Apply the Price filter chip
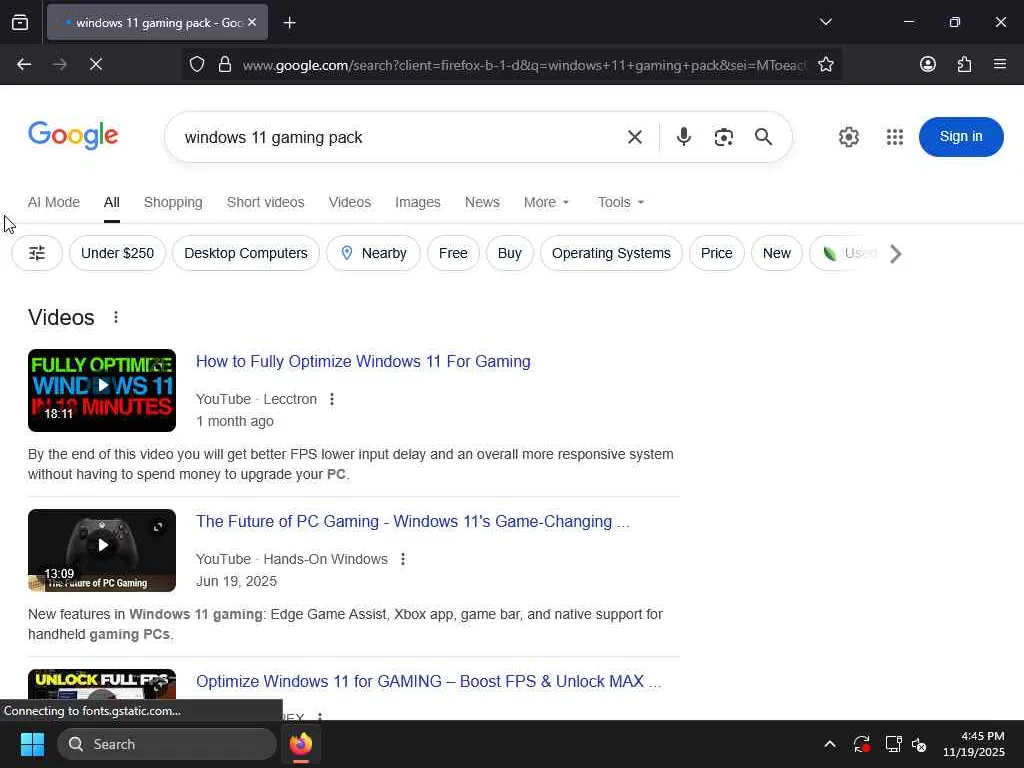This screenshot has width=1024, height=768. coord(716,253)
